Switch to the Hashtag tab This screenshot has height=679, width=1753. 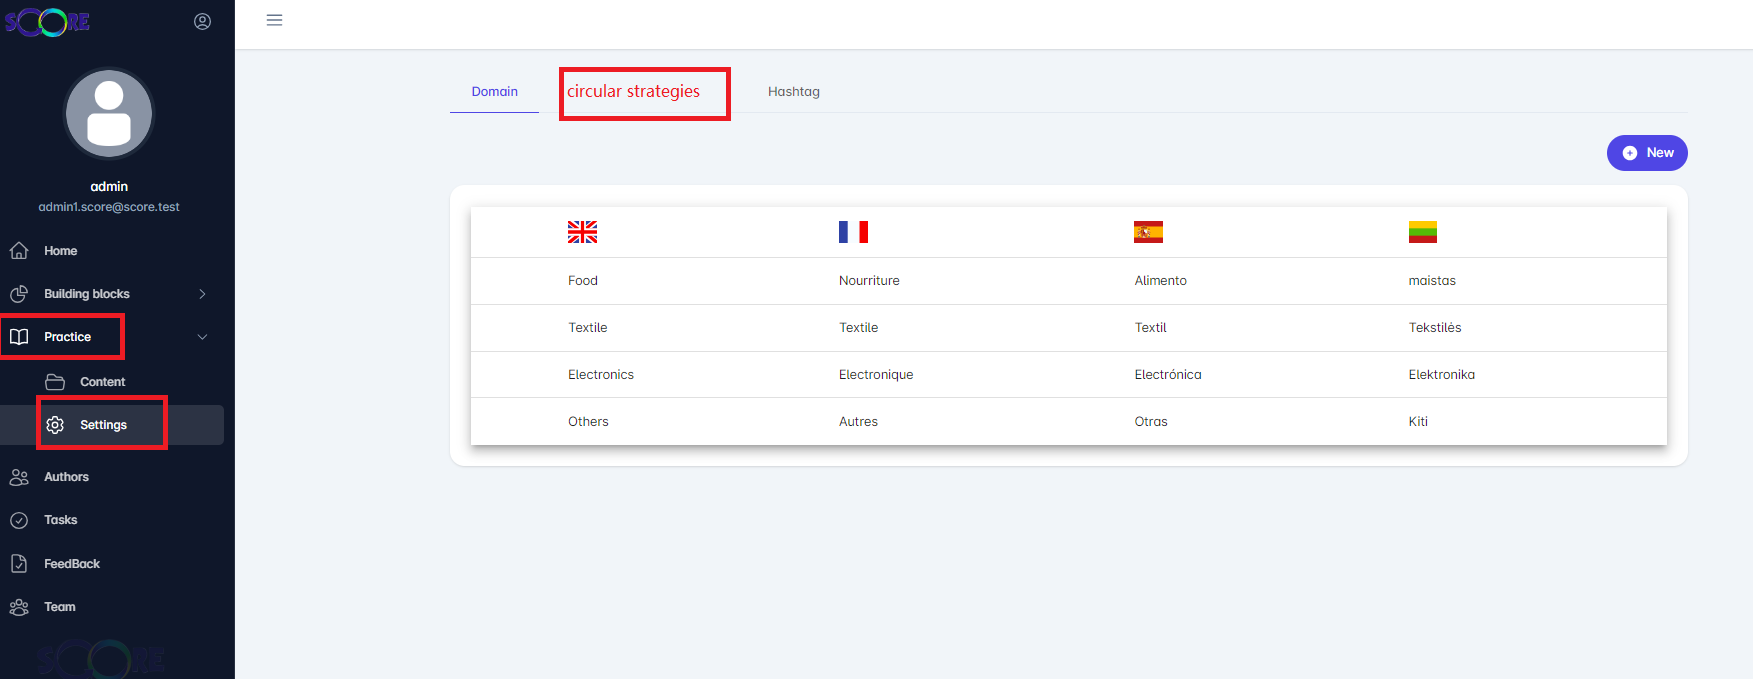coord(793,92)
